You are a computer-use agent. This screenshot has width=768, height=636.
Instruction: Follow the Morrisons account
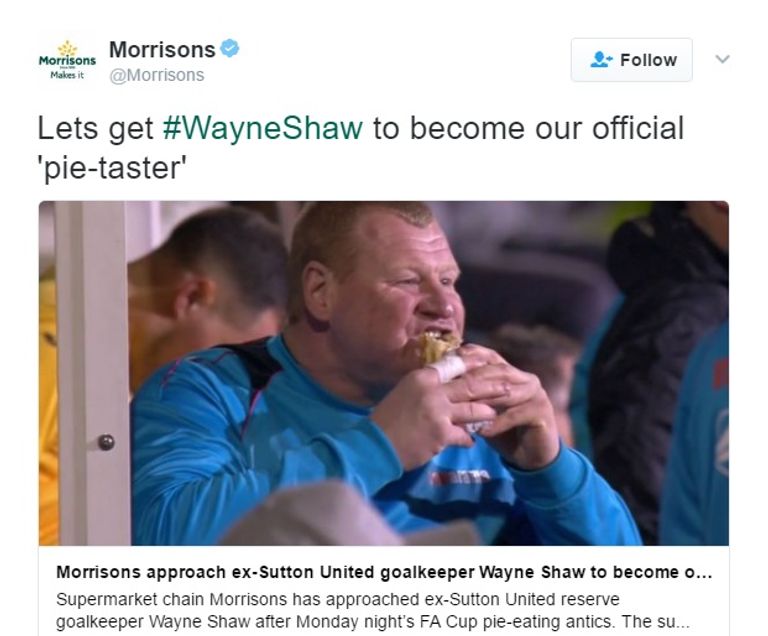[x=631, y=60]
